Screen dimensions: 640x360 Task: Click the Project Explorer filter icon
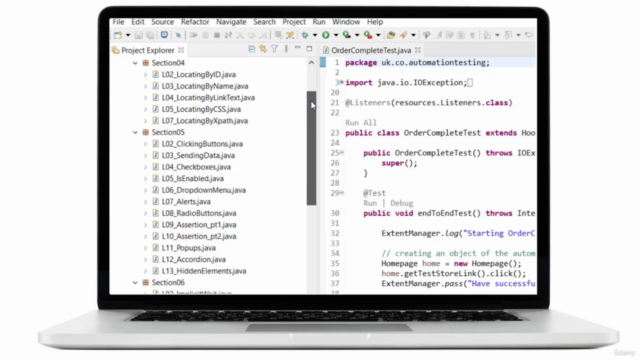[x=274, y=49]
